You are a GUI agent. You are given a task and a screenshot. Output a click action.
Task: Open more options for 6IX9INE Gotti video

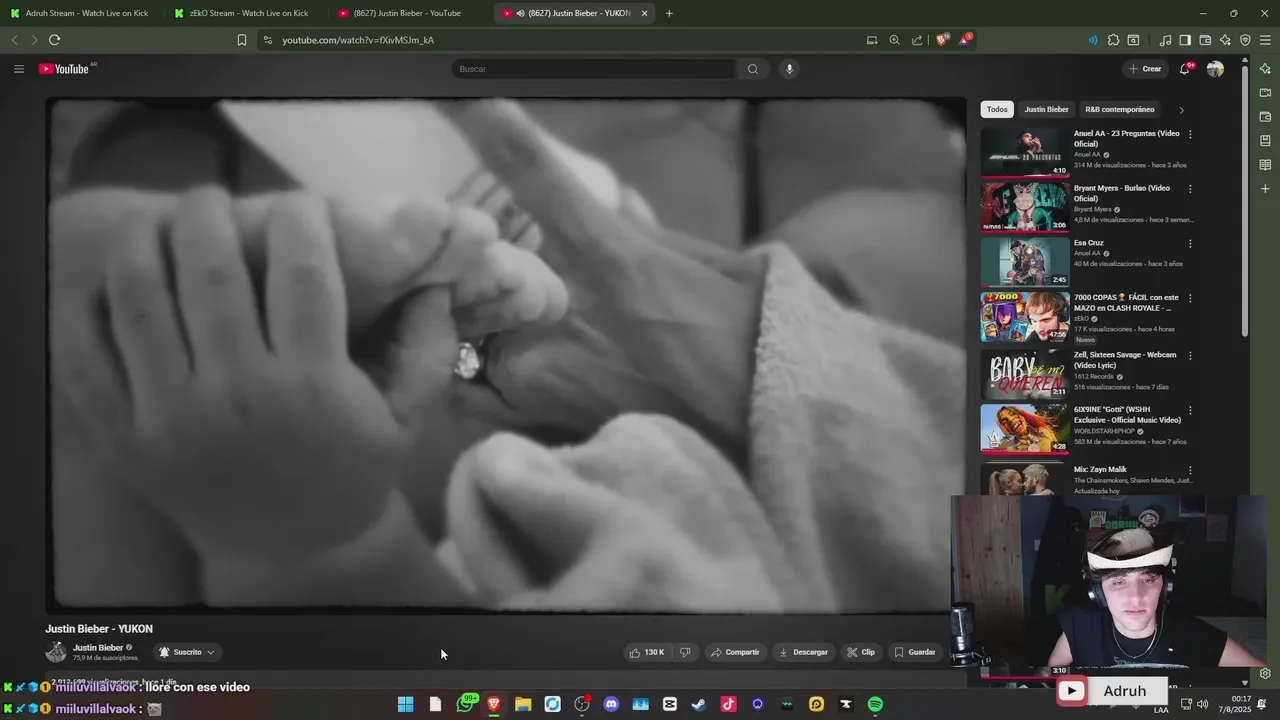[1189, 410]
